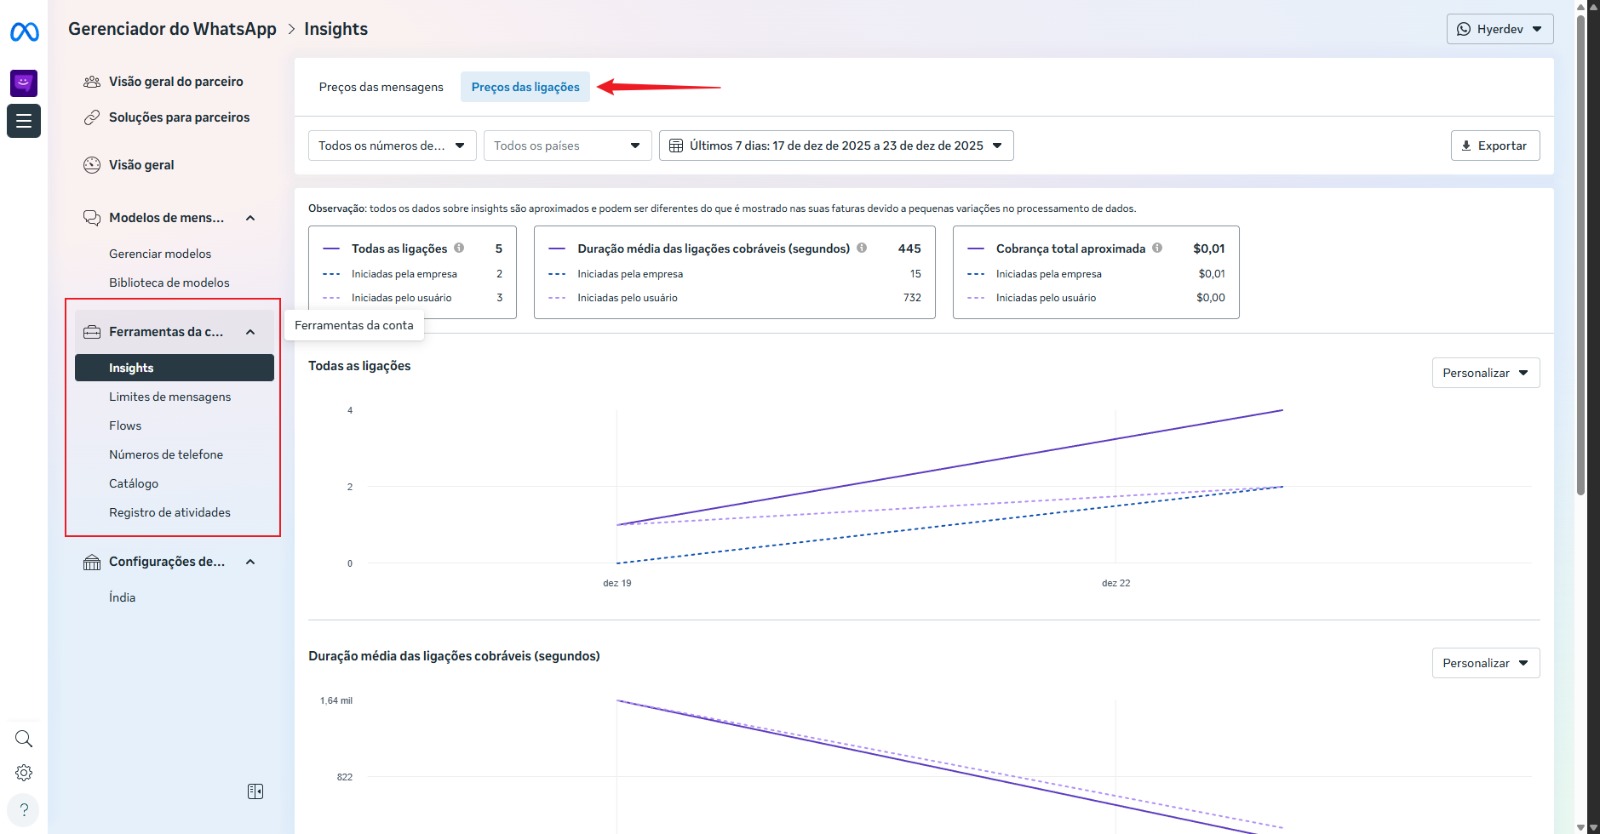The image size is (1600, 834).
Task: Open settings via the gear icon
Action: (24, 773)
